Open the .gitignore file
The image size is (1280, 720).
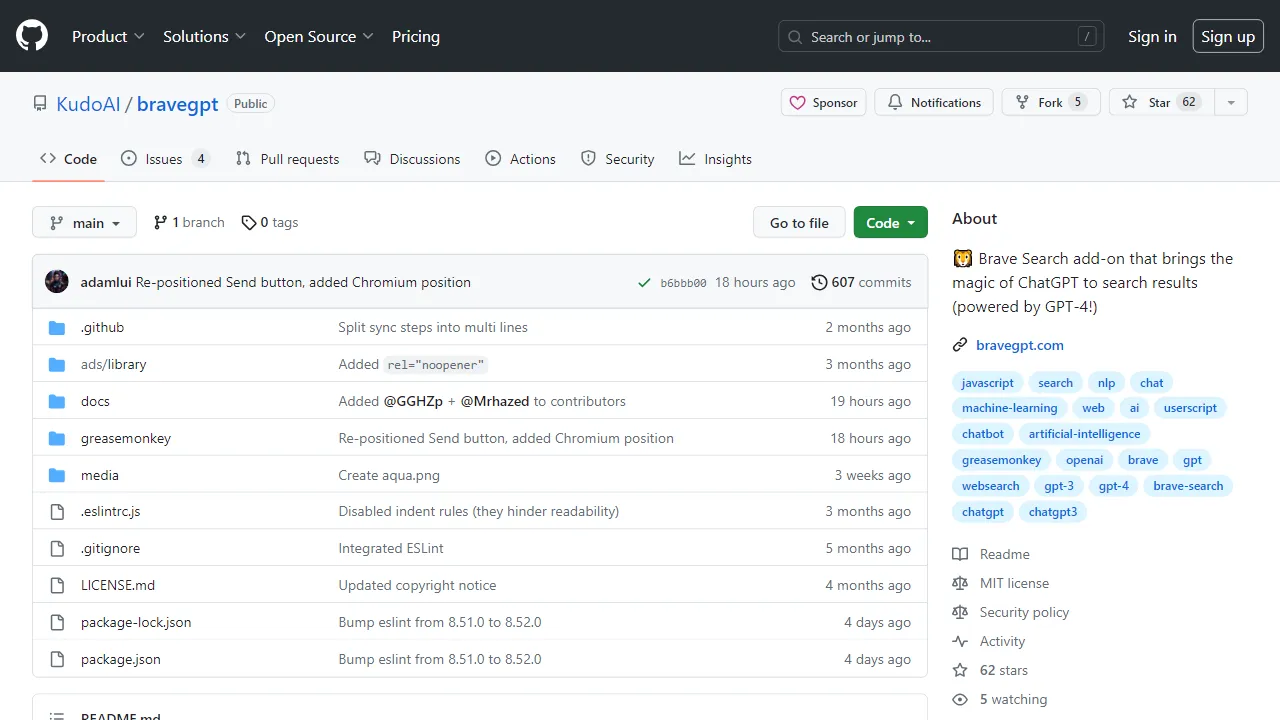(x=110, y=548)
